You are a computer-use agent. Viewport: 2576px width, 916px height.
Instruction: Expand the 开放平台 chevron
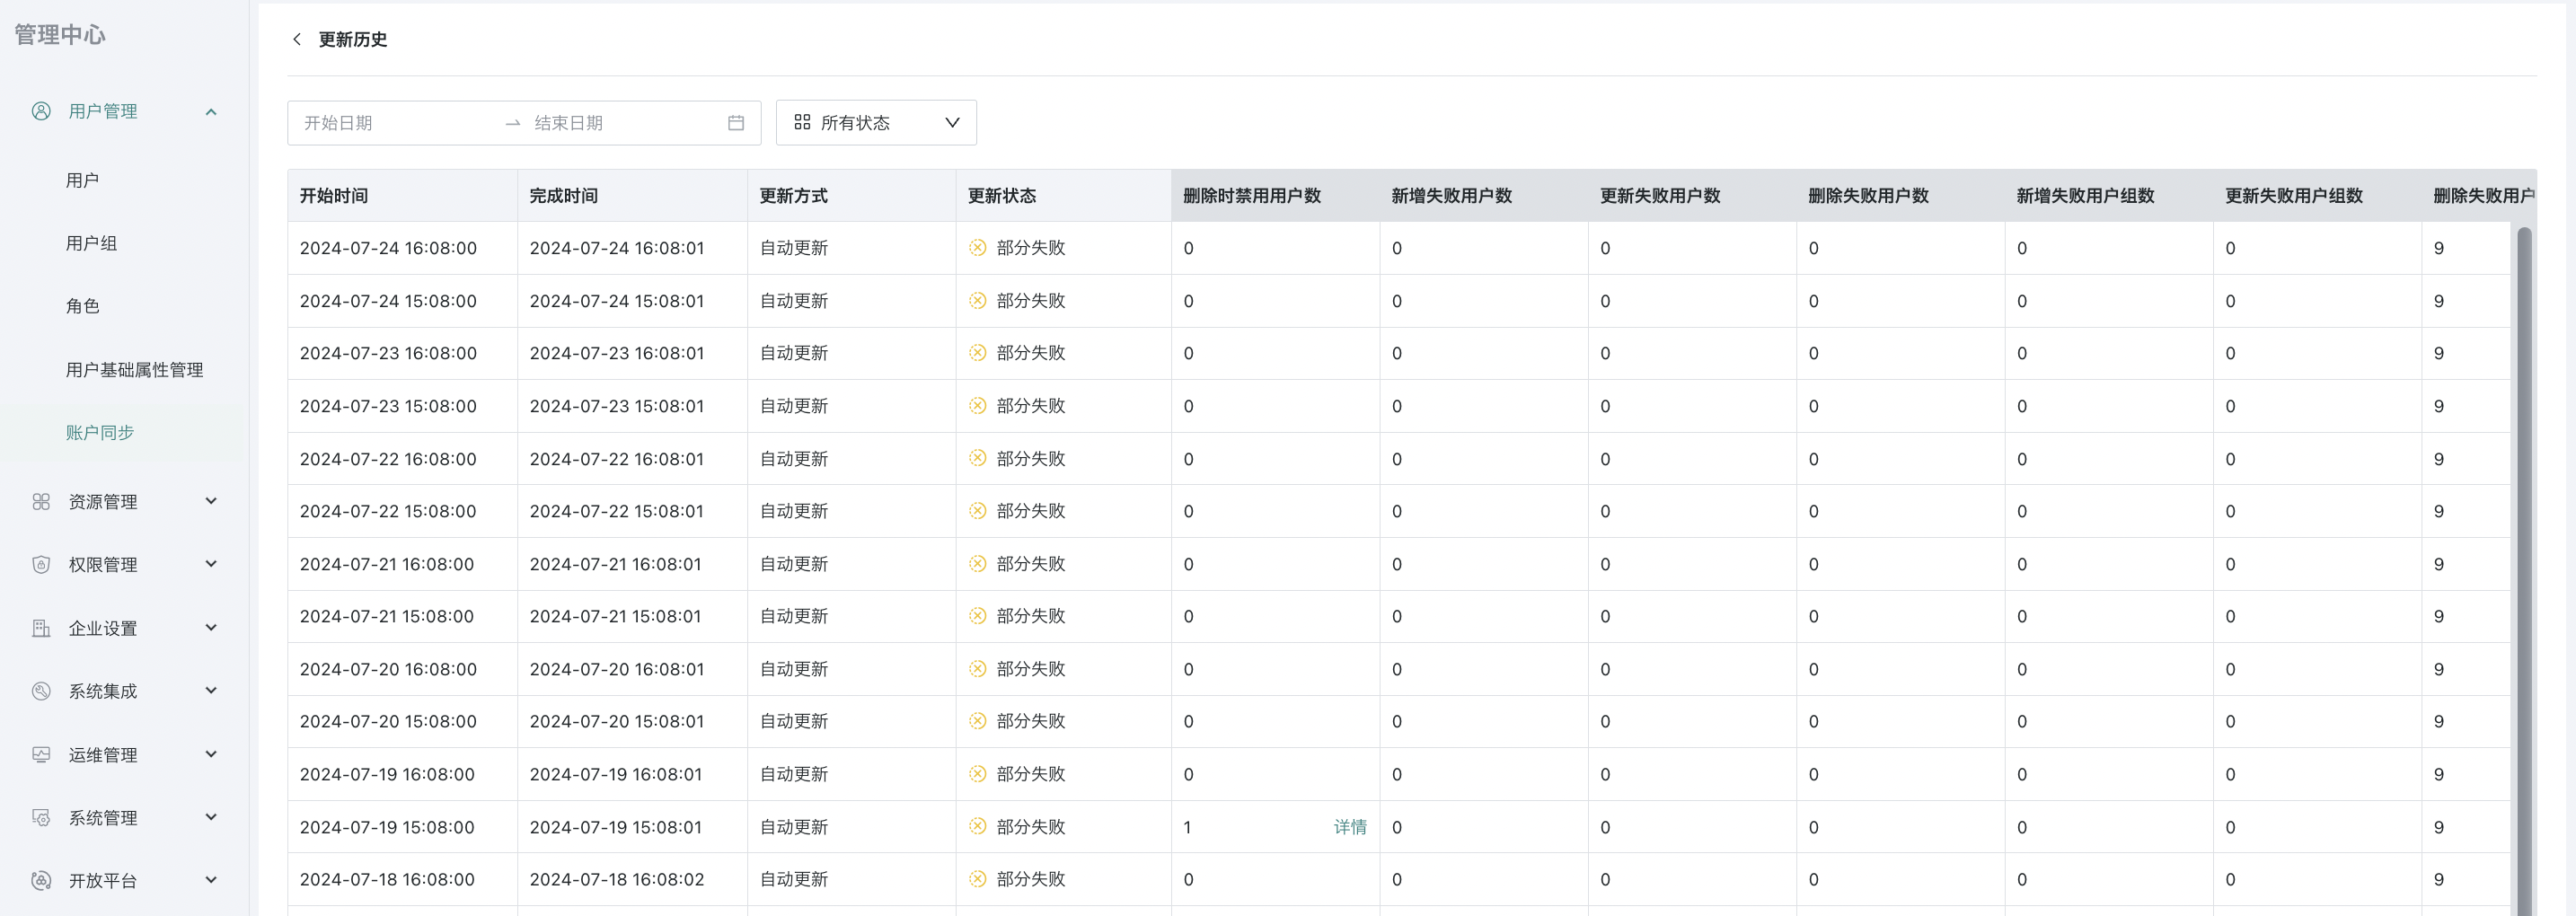pyautogui.click(x=211, y=880)
